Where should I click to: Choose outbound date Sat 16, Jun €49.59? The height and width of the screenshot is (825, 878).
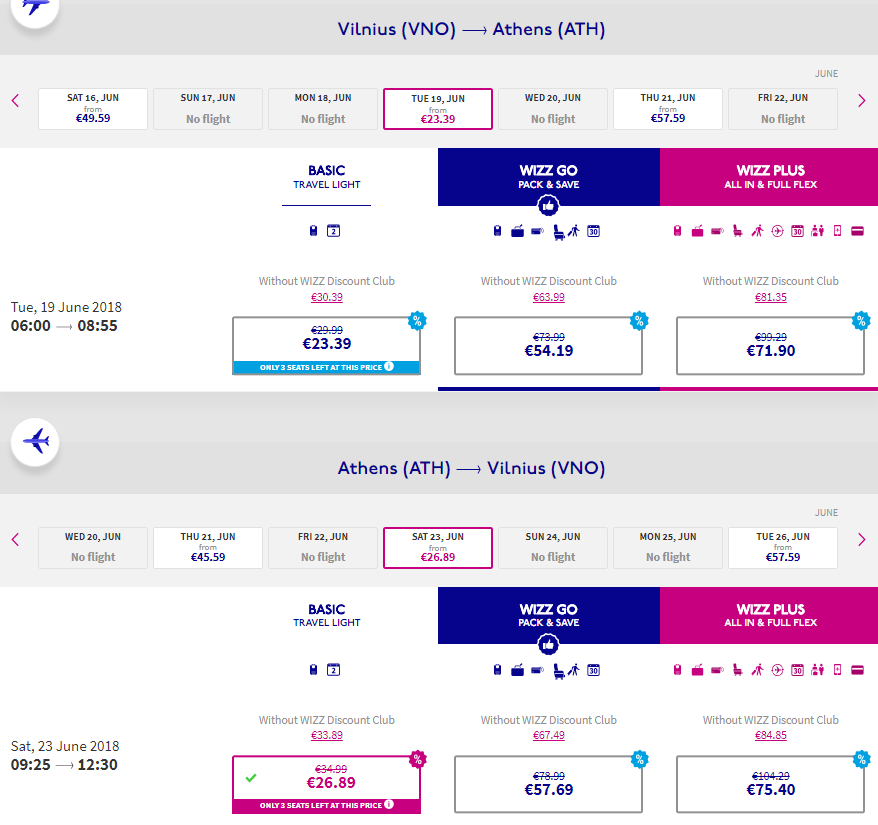(x=93, y=109)
